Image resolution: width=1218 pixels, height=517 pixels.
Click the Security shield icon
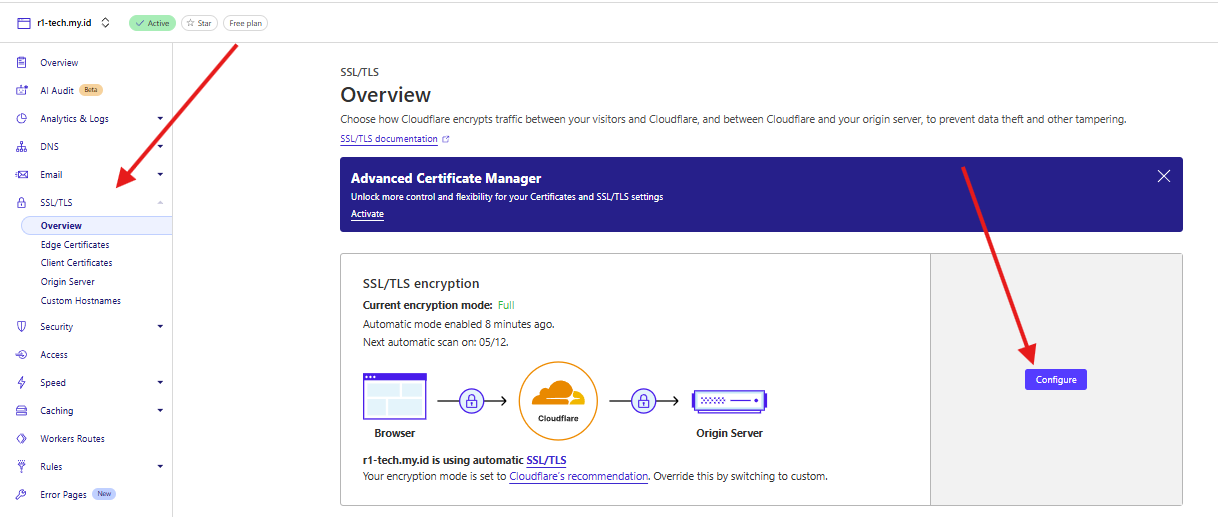tap(22, 327)
